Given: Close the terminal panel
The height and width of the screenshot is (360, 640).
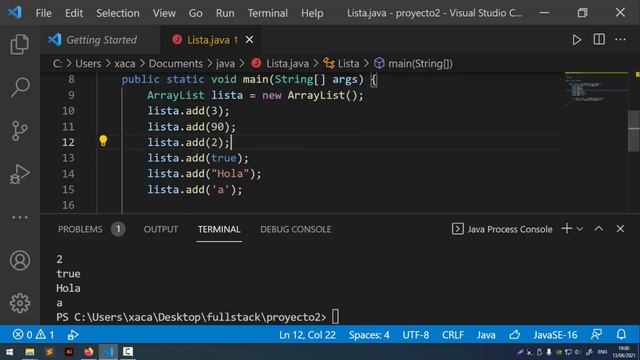Looking at the screenshot, I should click(x=620, y=229).
